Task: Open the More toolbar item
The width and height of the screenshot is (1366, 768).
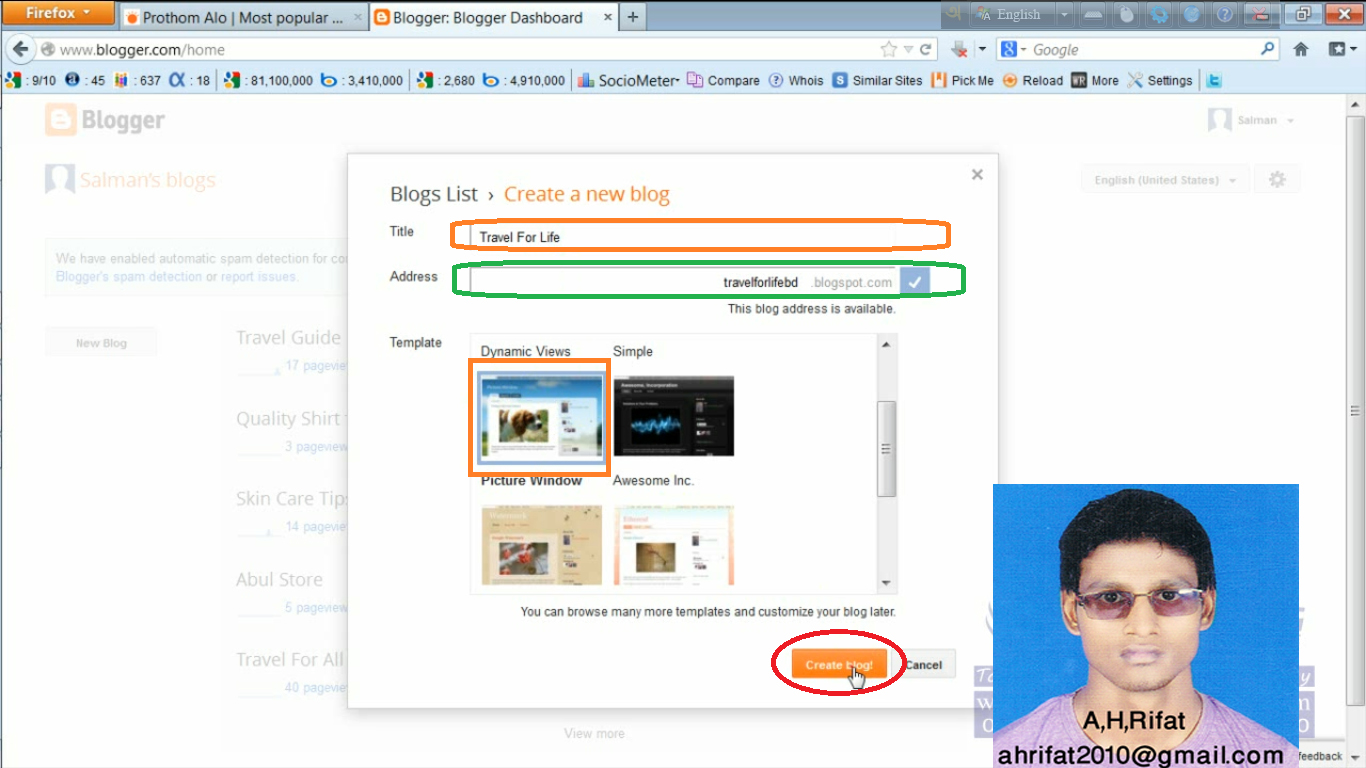Action: tap(1095, 80)
